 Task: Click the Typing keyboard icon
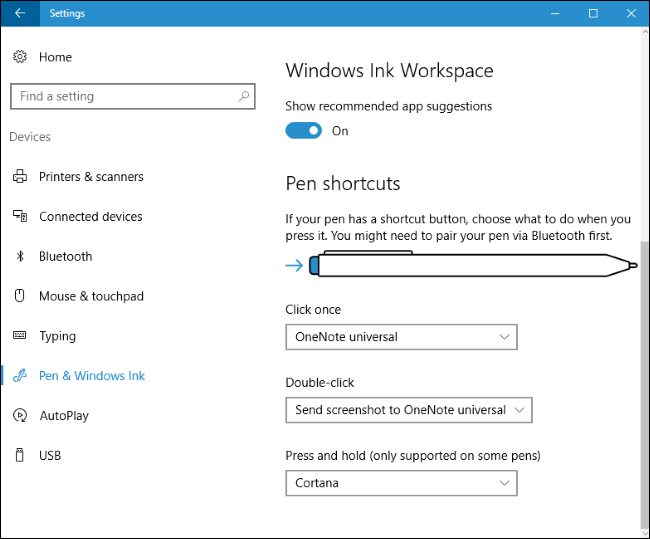[x=19, y=336]
